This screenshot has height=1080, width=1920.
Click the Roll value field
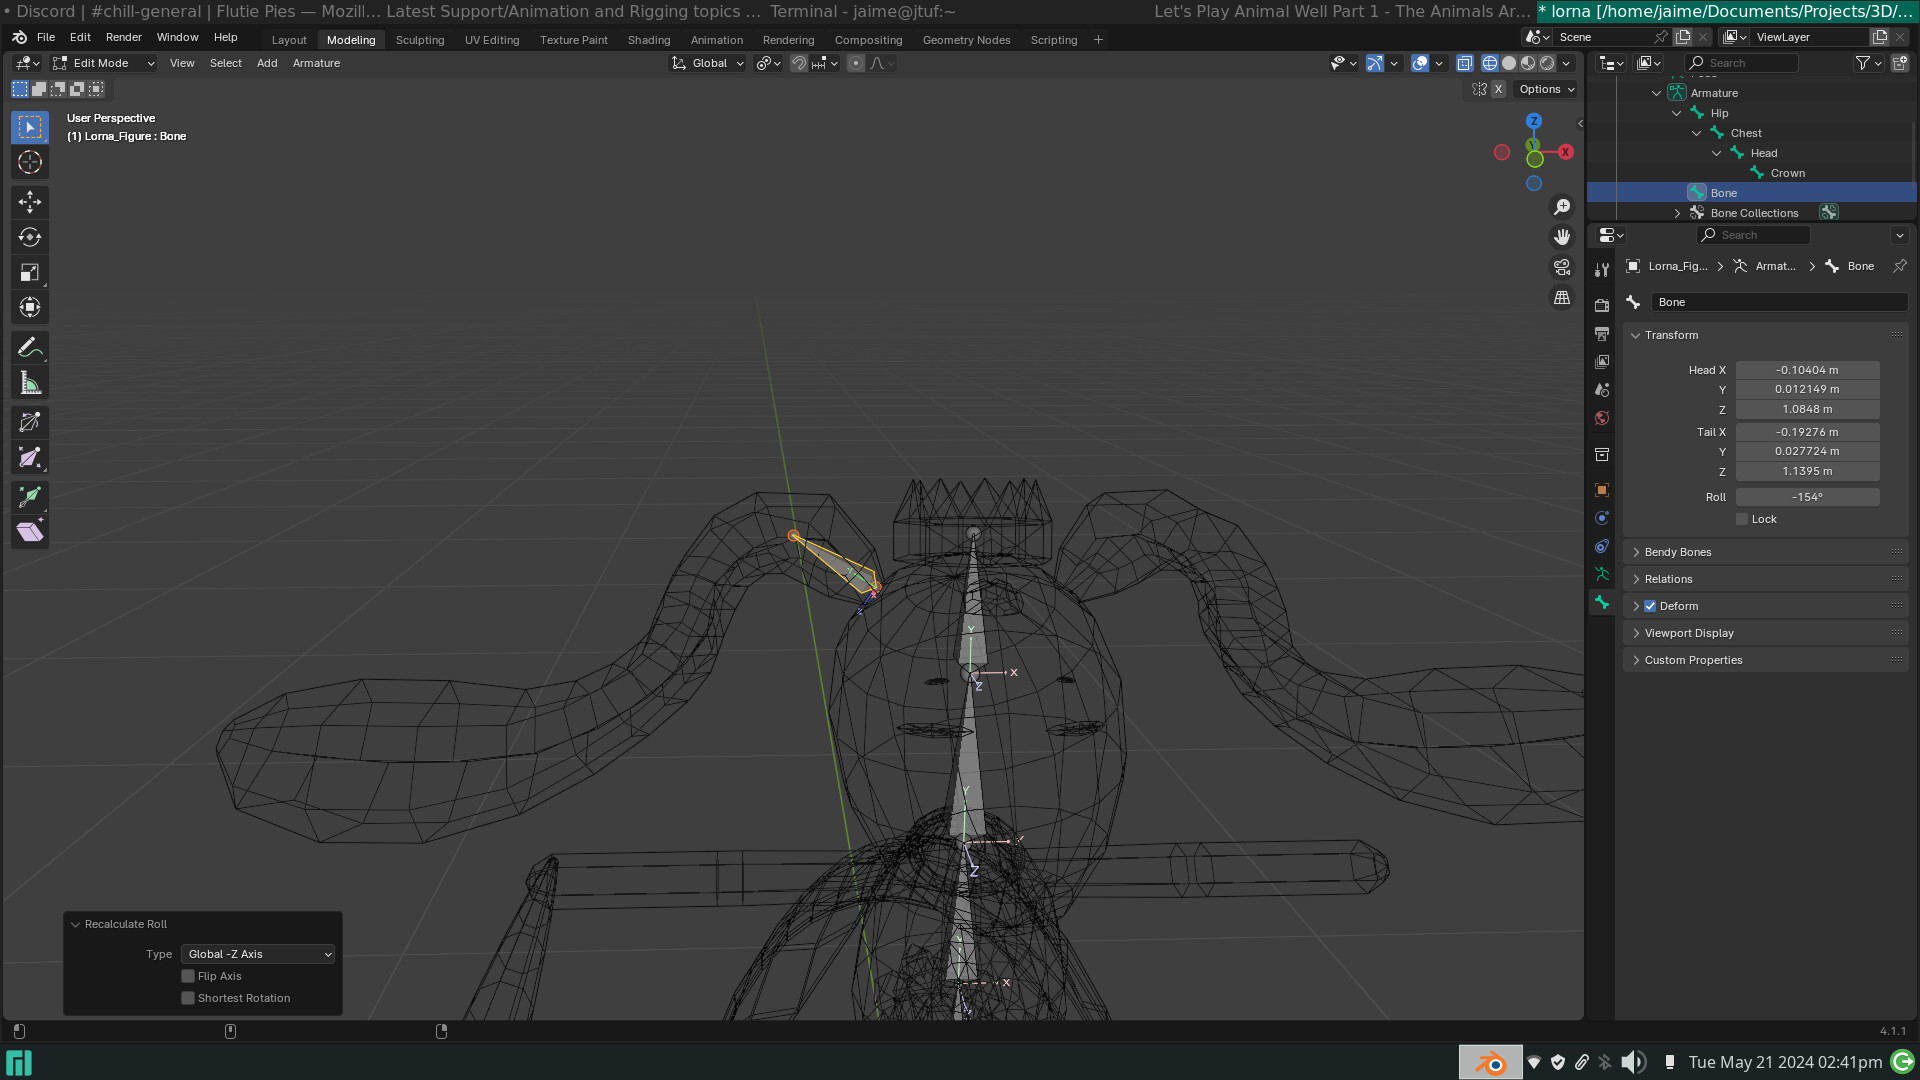click(x=1807, y=497)
